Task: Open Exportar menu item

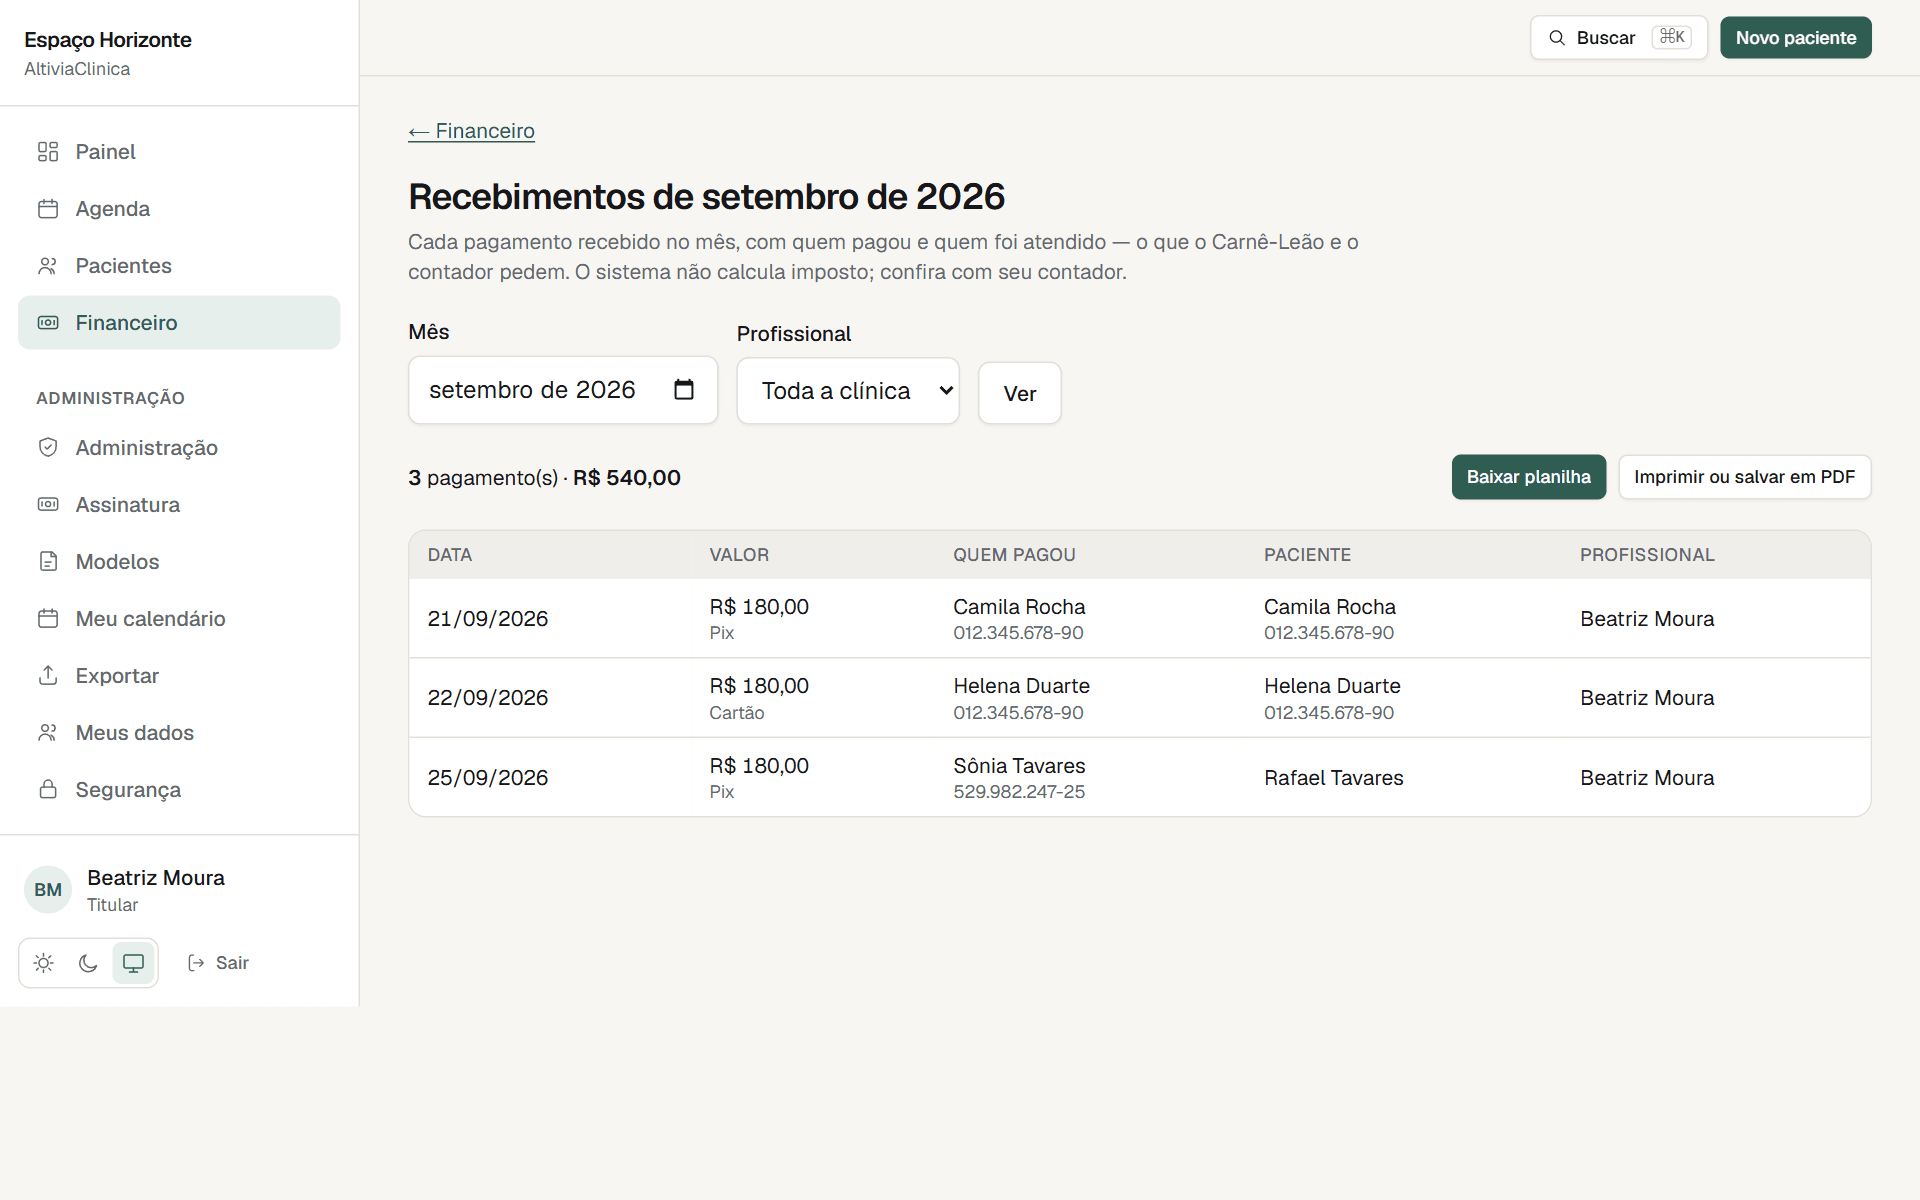Action: (179, 676)
